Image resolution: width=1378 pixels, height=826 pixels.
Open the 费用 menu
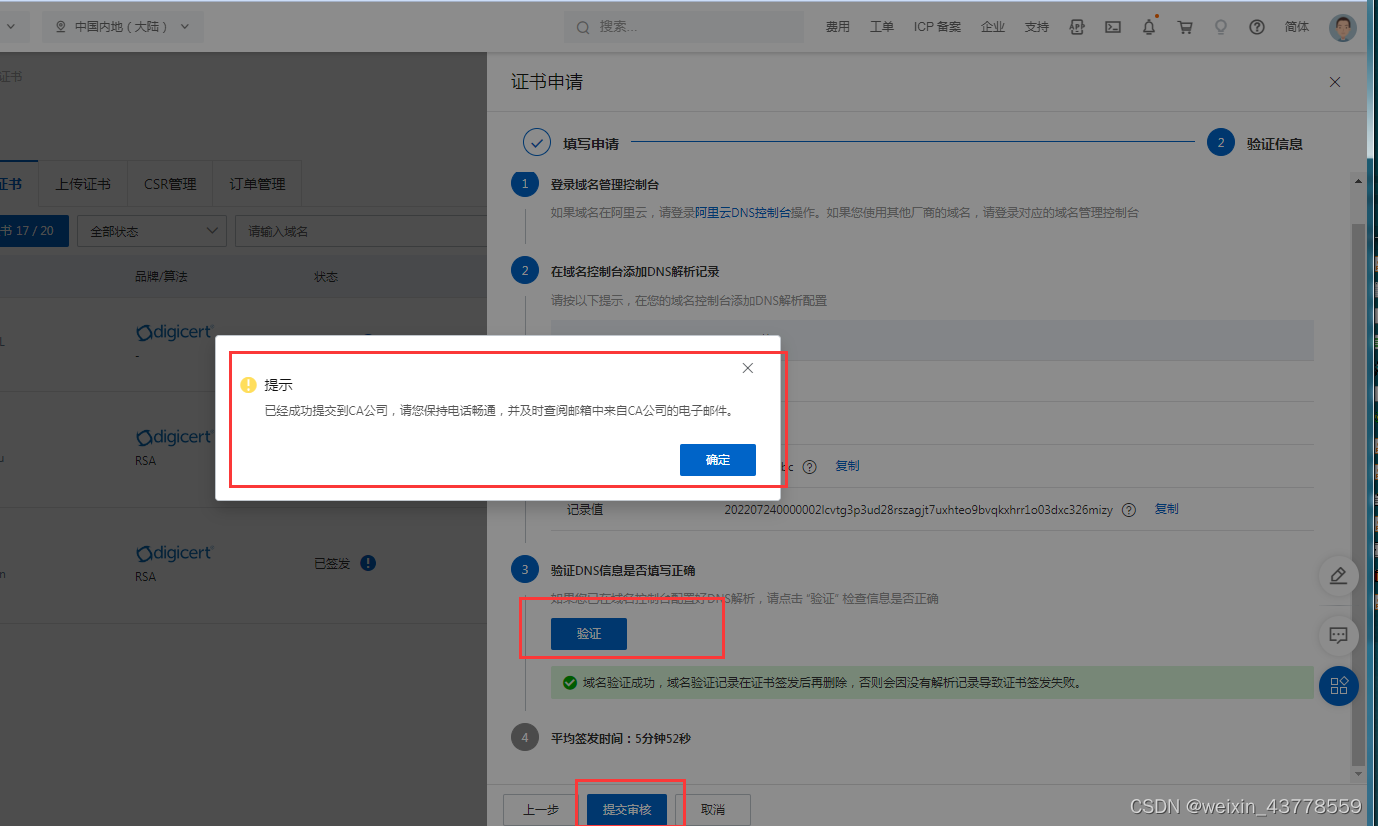[x=838, y=27]
